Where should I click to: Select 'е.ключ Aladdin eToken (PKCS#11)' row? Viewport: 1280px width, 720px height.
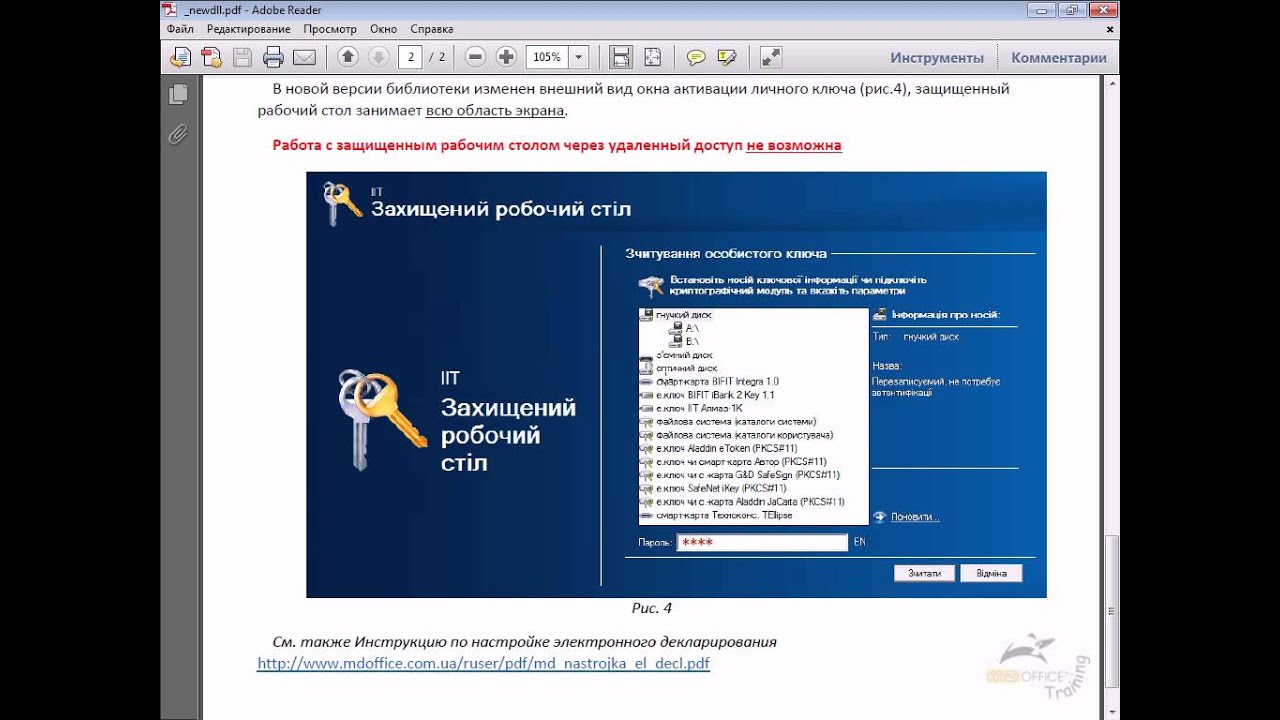[726, 448]
